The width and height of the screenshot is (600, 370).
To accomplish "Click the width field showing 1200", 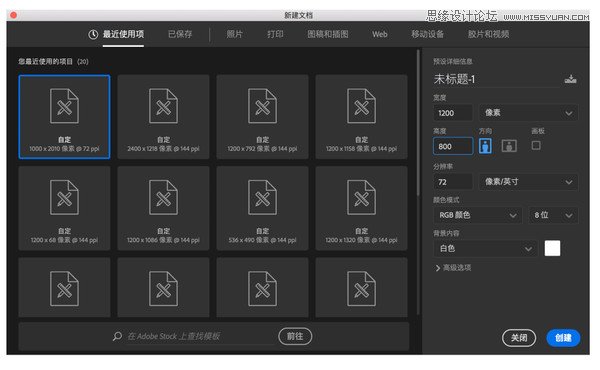I will pyautogui.click(x=453, y=113).
